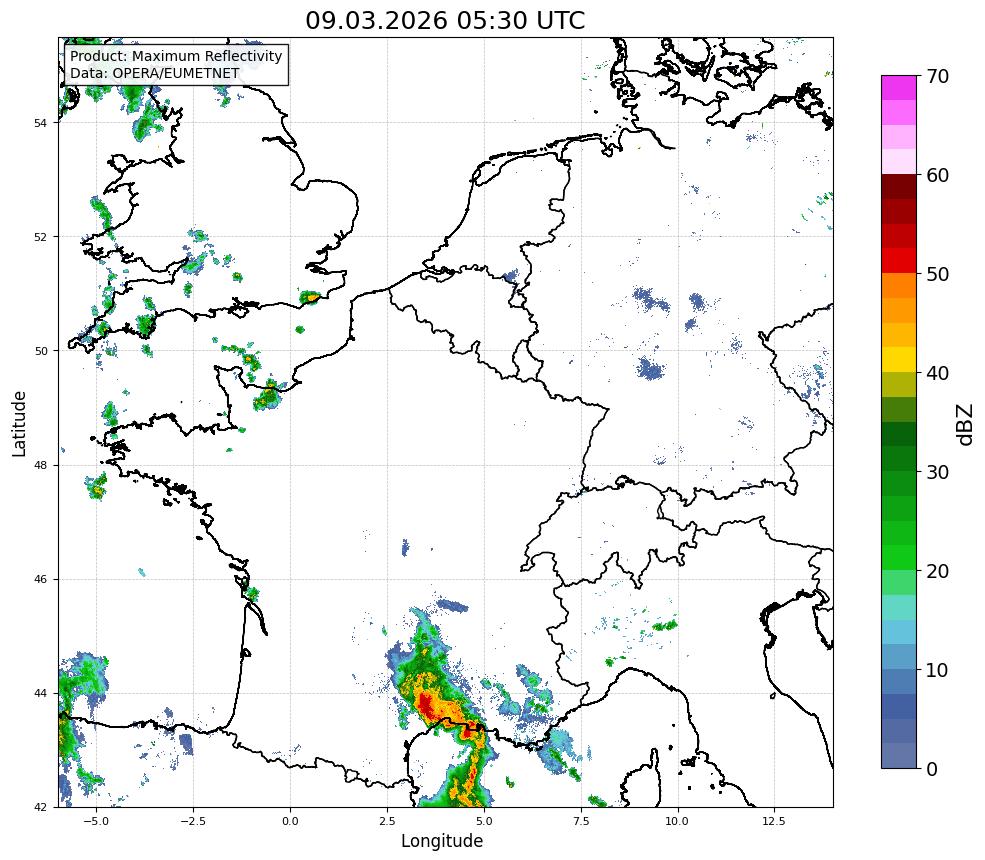Click the yellow colorbar segment above 40
The image size is (985, 860).
(x=899, y=360)
